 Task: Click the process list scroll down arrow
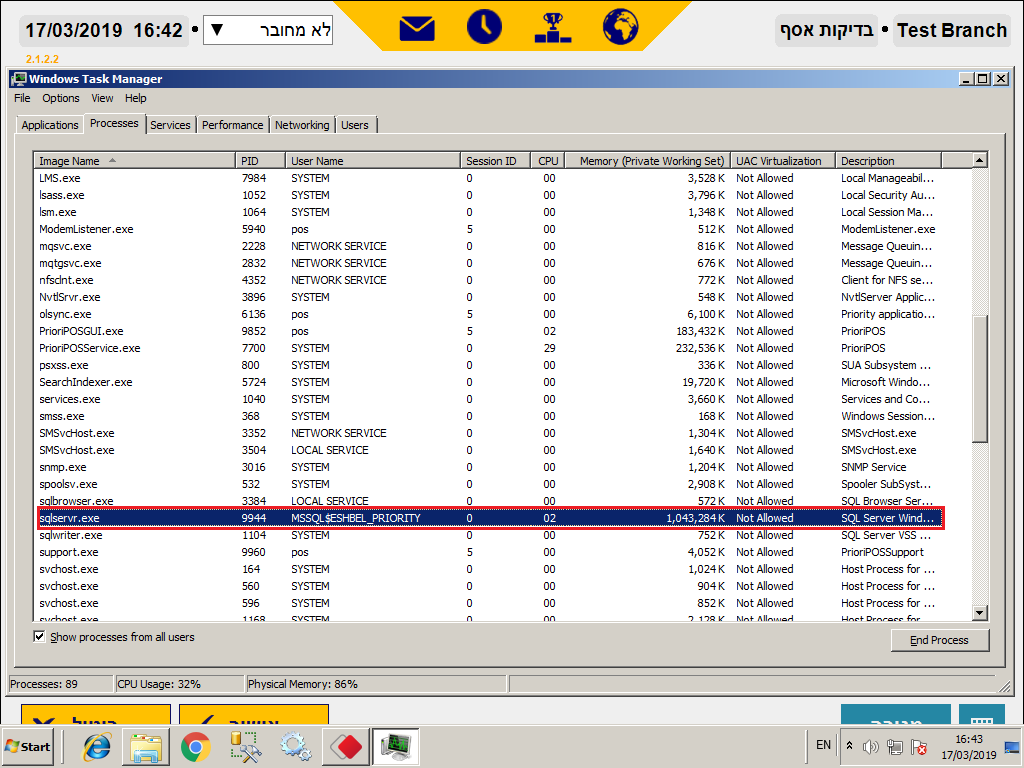[x=979, y=613]
